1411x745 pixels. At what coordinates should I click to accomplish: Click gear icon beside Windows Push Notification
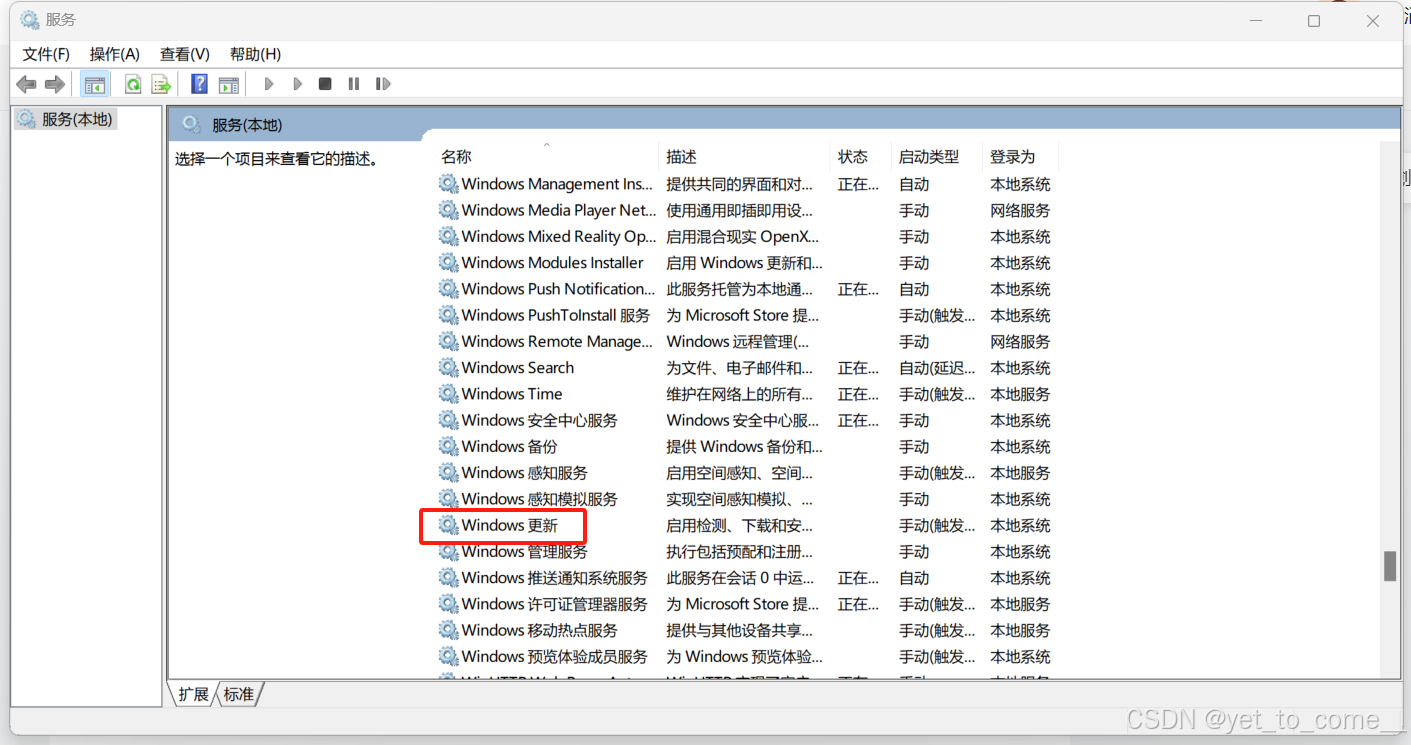coord(448,289)
